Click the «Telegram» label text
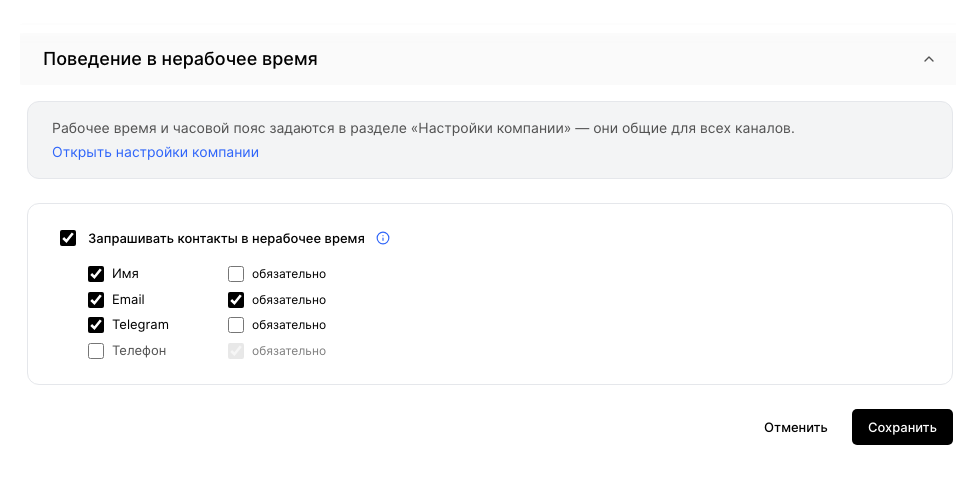 pyautogui.click(x=140, y=325)
